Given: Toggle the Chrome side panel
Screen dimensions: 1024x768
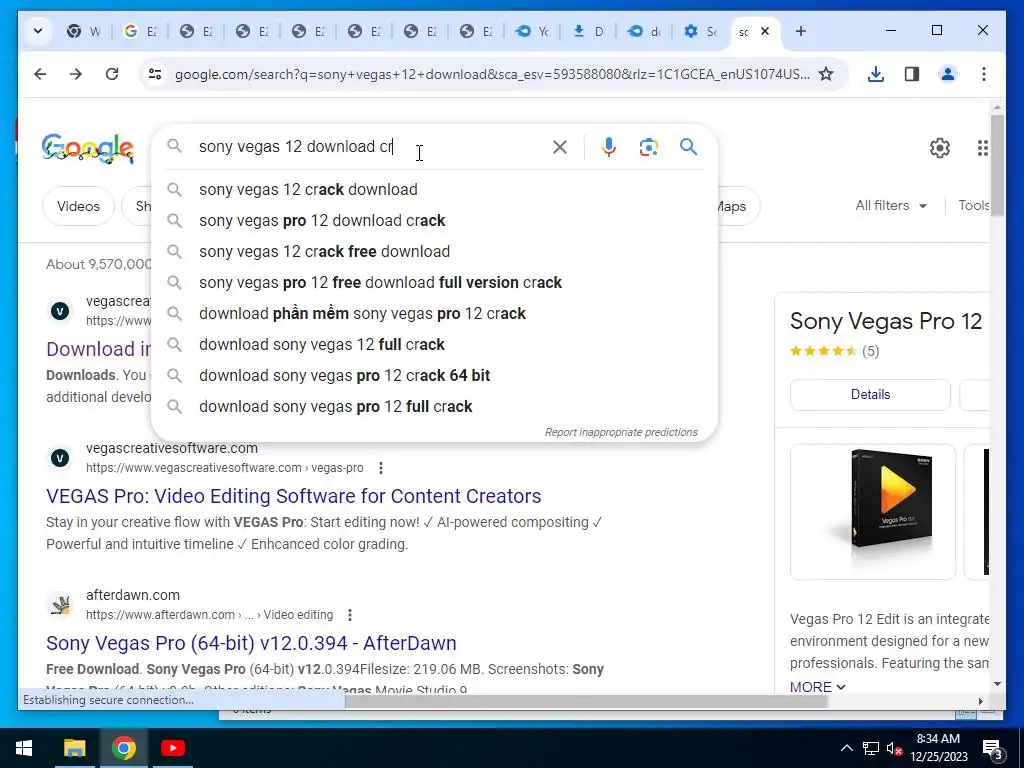Looking at the screenshot, I should [x=912, y=74].
